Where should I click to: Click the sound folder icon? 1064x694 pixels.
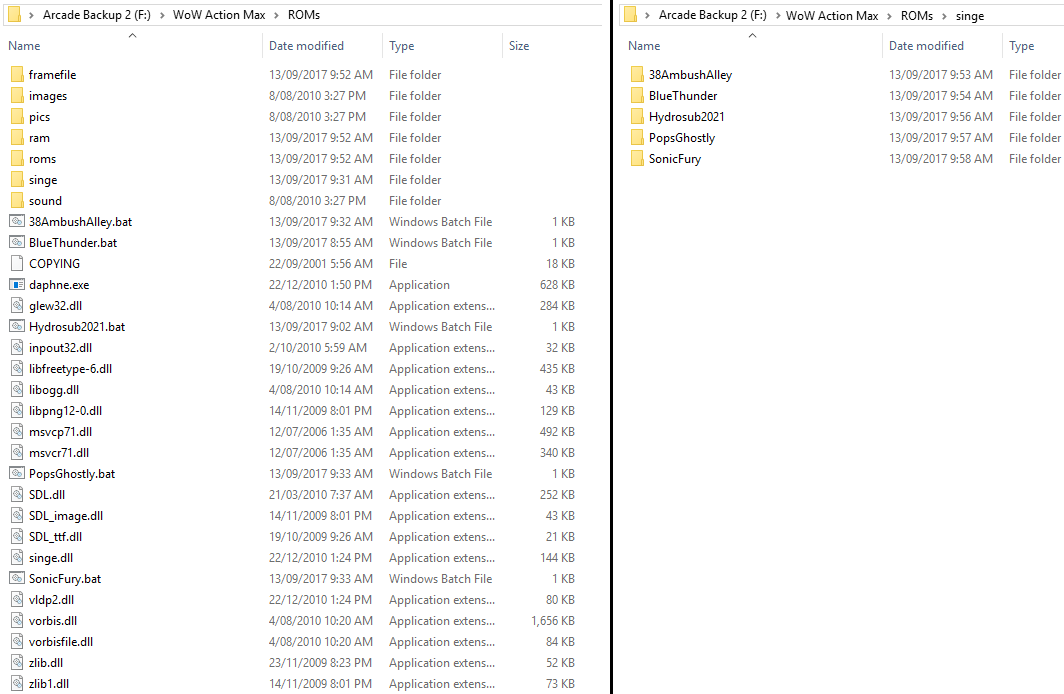17,200
